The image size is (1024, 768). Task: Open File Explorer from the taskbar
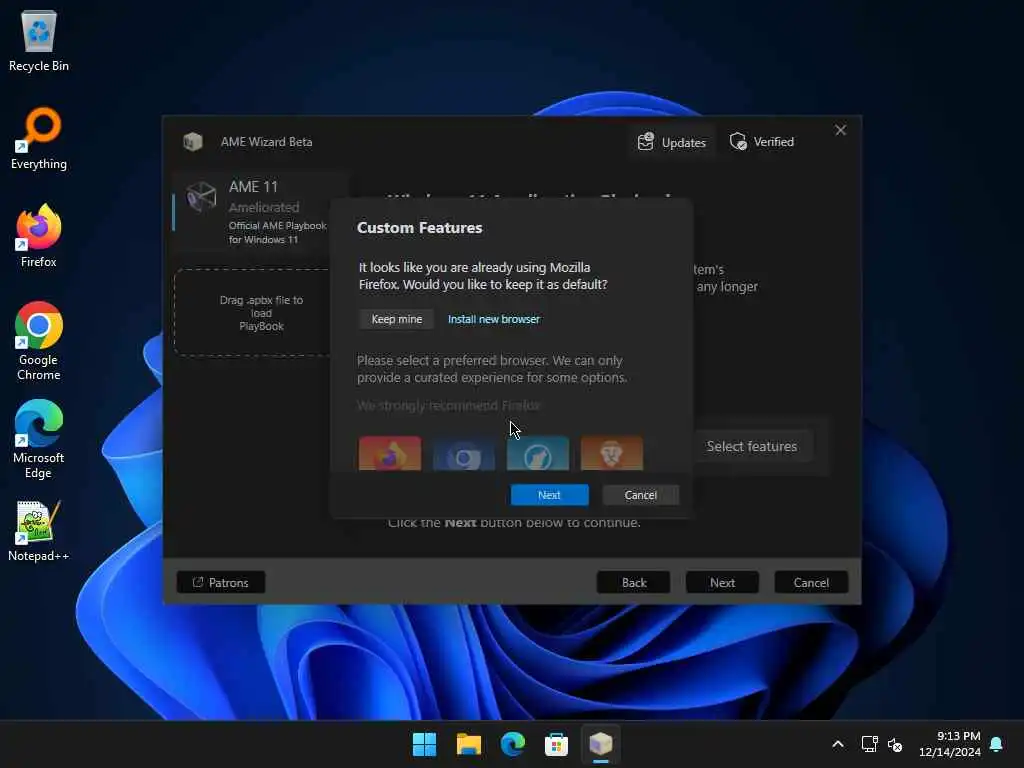[x=468, y=744]
